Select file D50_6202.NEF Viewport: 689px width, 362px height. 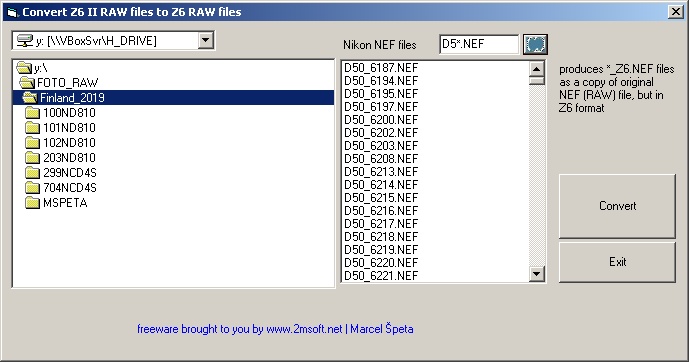pyautogui.click(x=381, y=133)
